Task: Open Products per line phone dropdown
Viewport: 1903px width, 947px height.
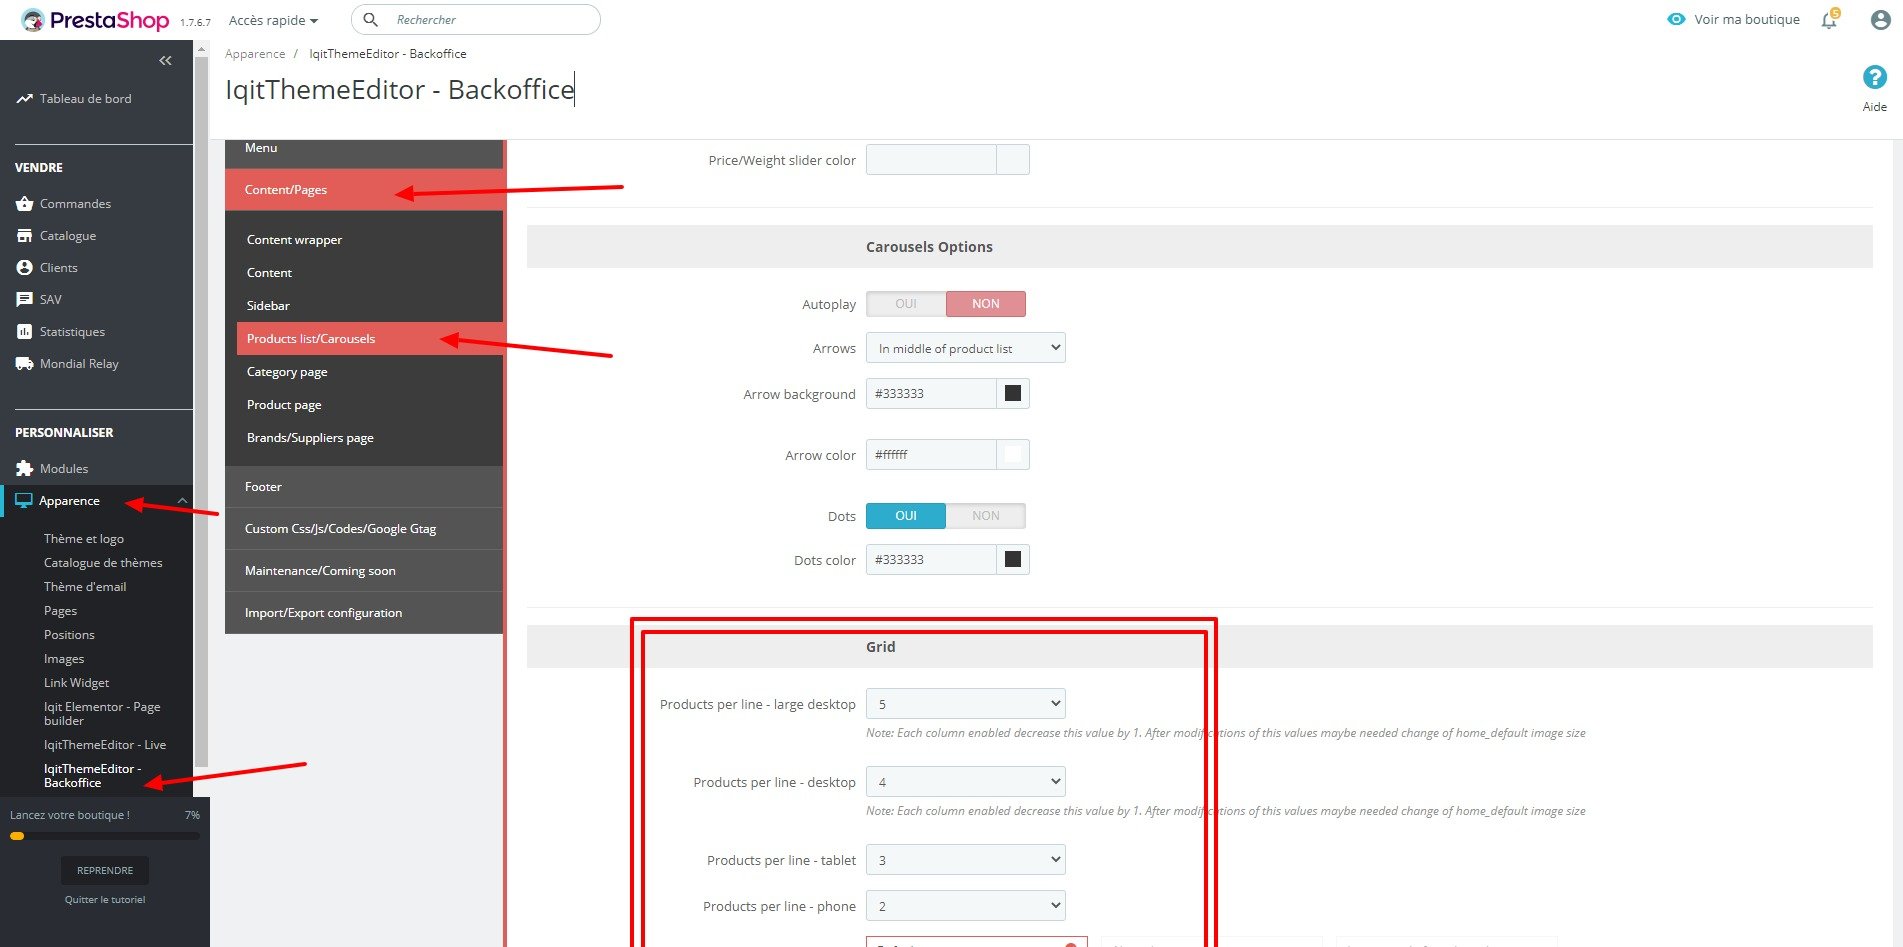Action: pos(966,906)
